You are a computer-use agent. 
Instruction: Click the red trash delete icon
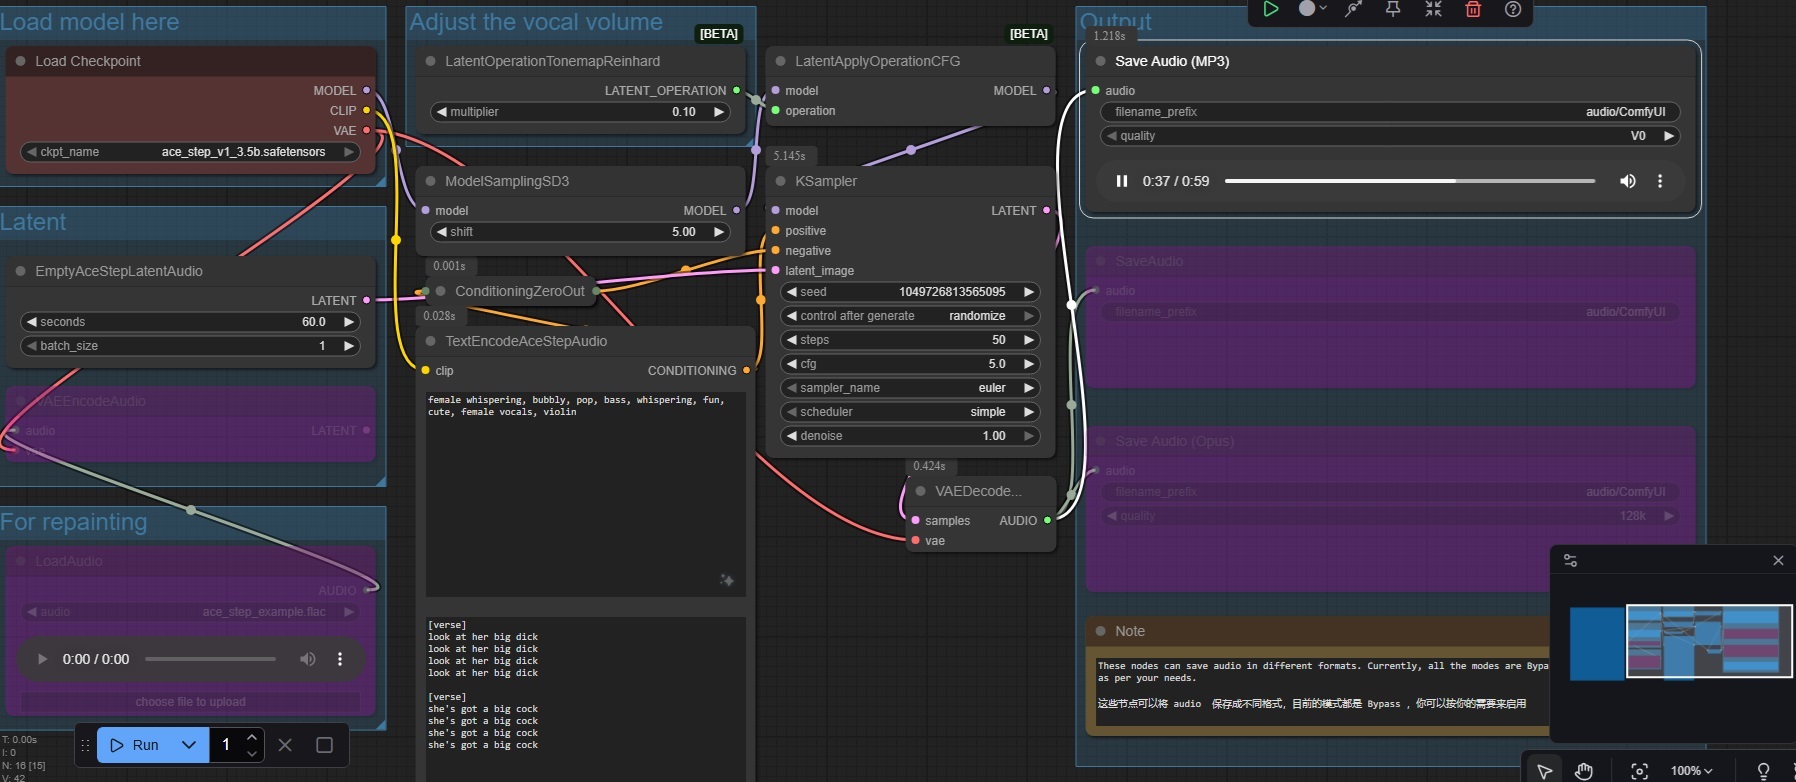[x=1473, y=9]
